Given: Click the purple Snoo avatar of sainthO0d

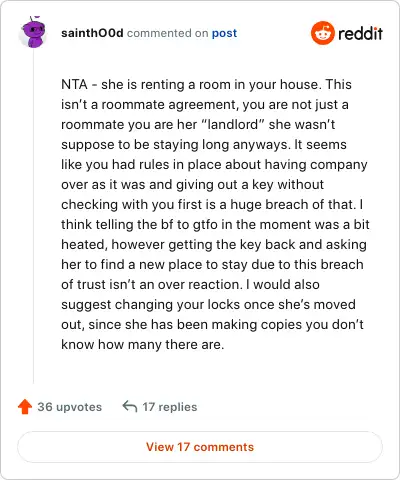Looking at the screenshot, I should (33, 32).
